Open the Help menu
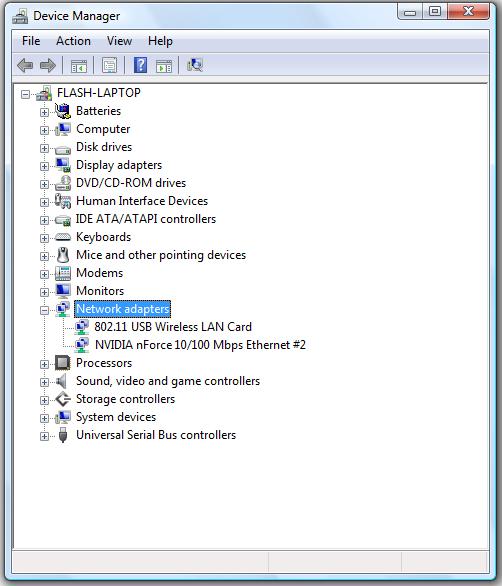502x586 pixels. (160, 41)
